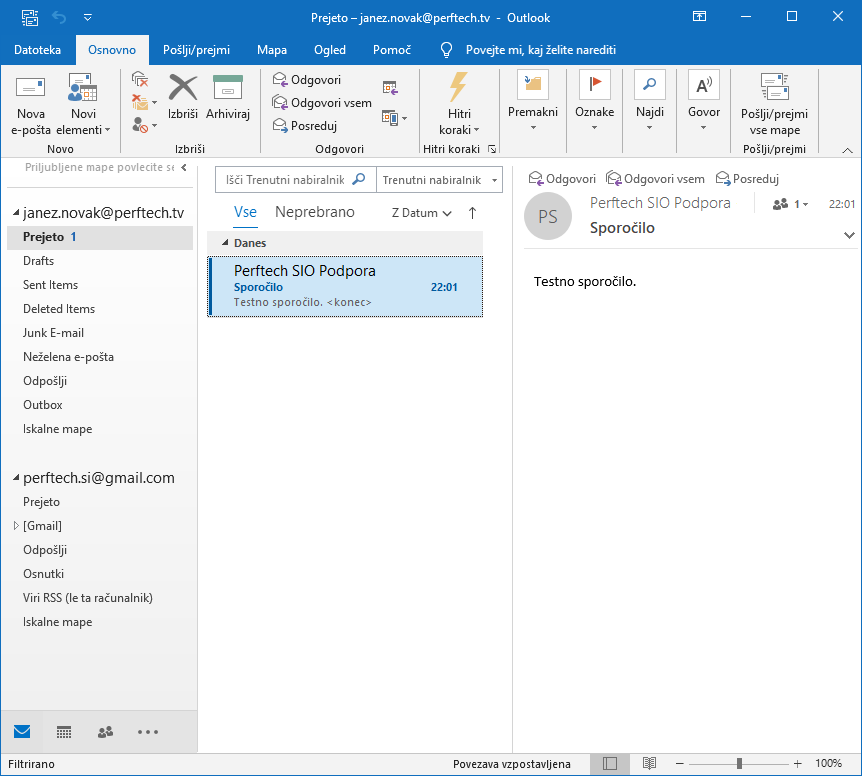Reverse sort order with up arrow

pos(472,213)
